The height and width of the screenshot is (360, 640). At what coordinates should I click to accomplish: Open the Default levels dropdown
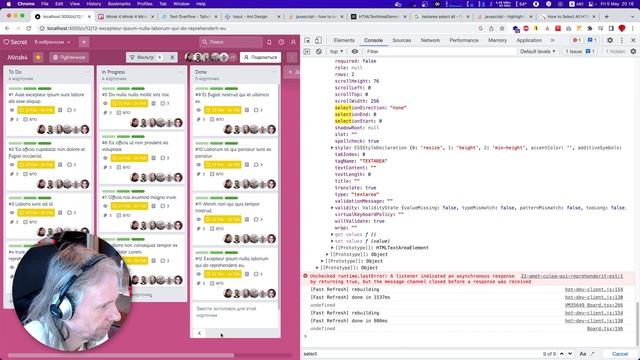[538, 51]
